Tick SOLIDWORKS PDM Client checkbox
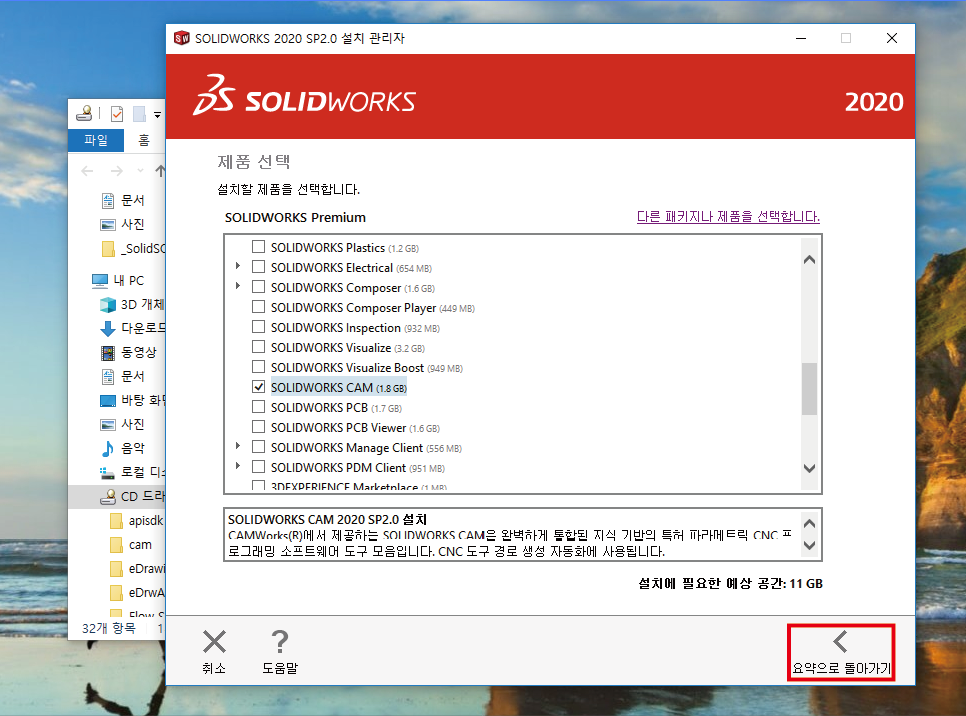Screen dimensions: 966x716 click(259, 467)
